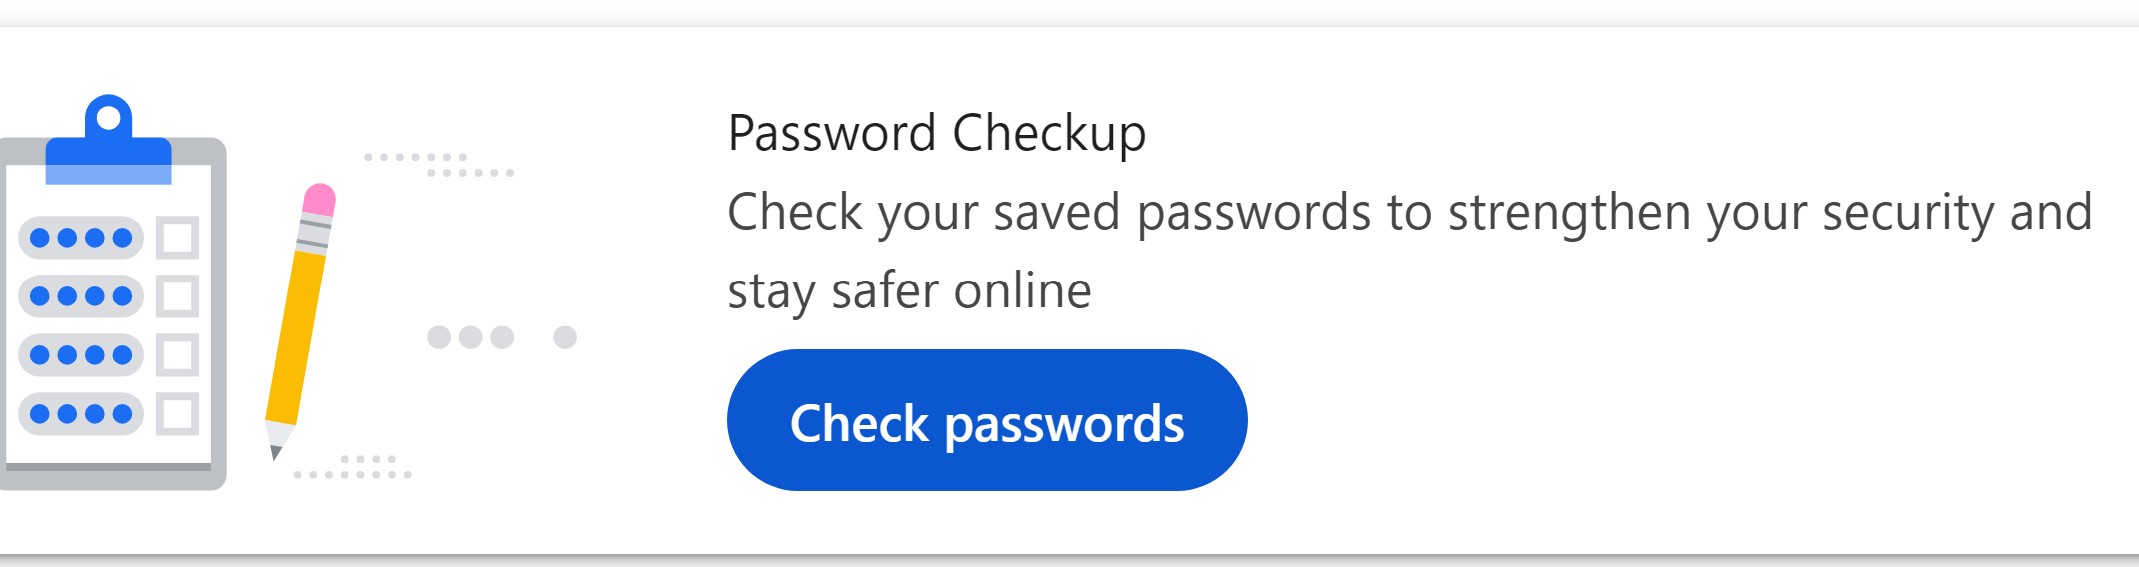Click the single isolated grey dot
This screenshot has height=567, width=2139.
pos(565,337)
